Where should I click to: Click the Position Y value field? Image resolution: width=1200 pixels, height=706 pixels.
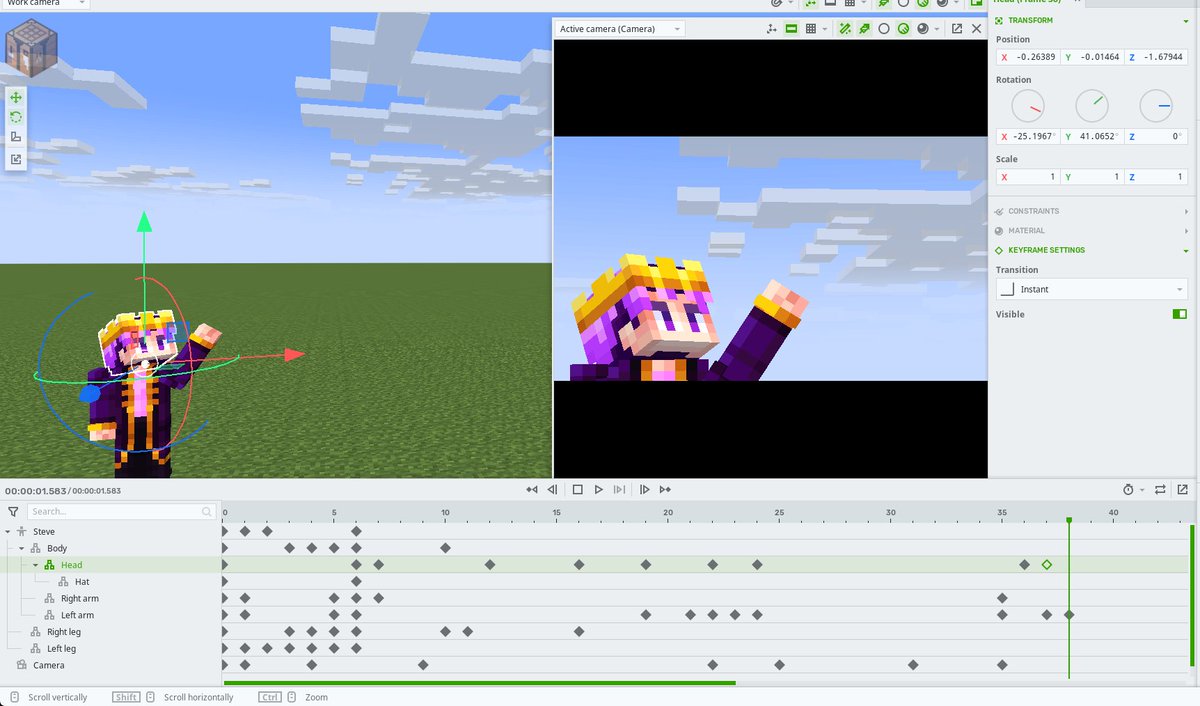pos(1091,57)
